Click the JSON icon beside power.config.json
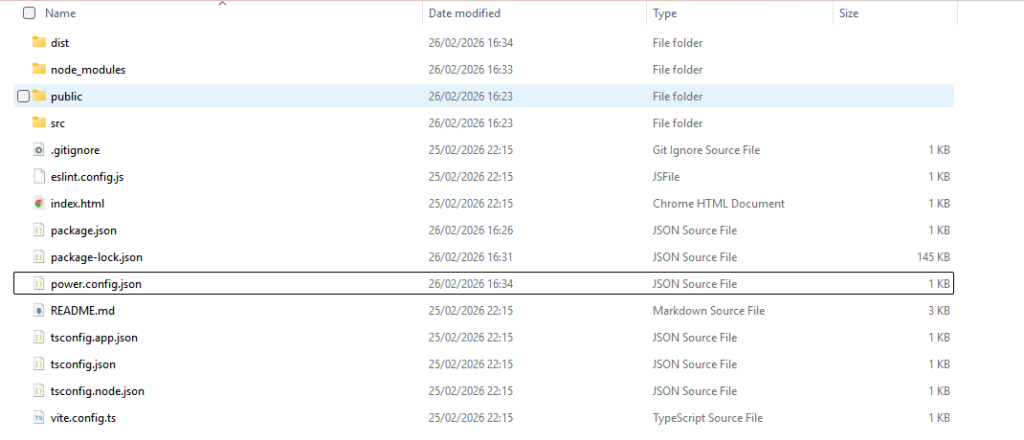1024x440 pixels. pos(39,284)
